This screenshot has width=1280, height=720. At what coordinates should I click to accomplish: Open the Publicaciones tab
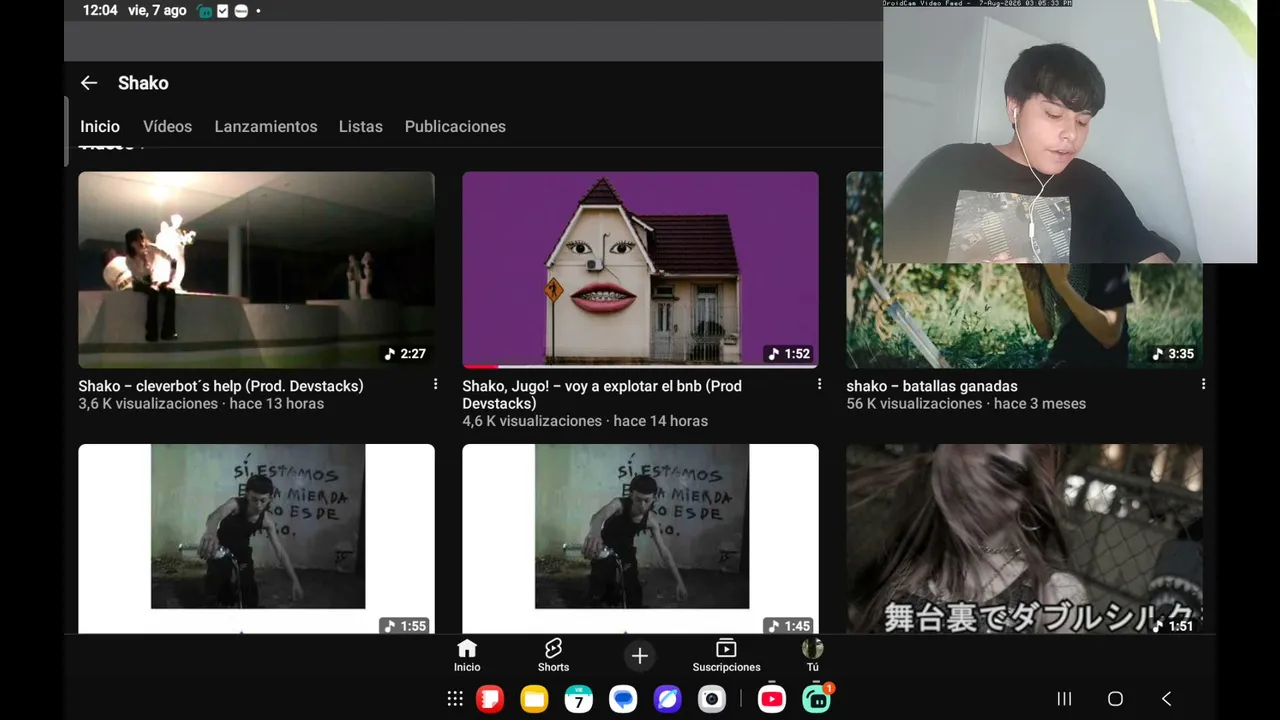(x=455, y=127)
